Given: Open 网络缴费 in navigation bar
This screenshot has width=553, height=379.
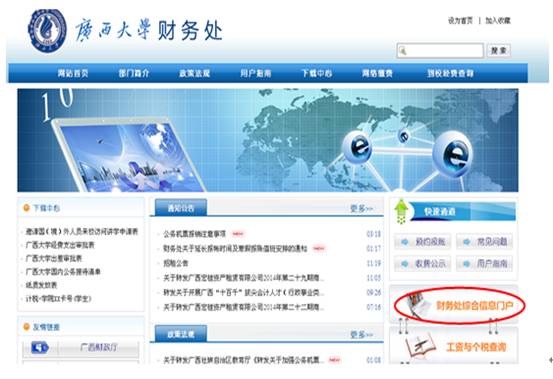Looking at the screenshot, I should pyautogui.click(x=377, y=73).
